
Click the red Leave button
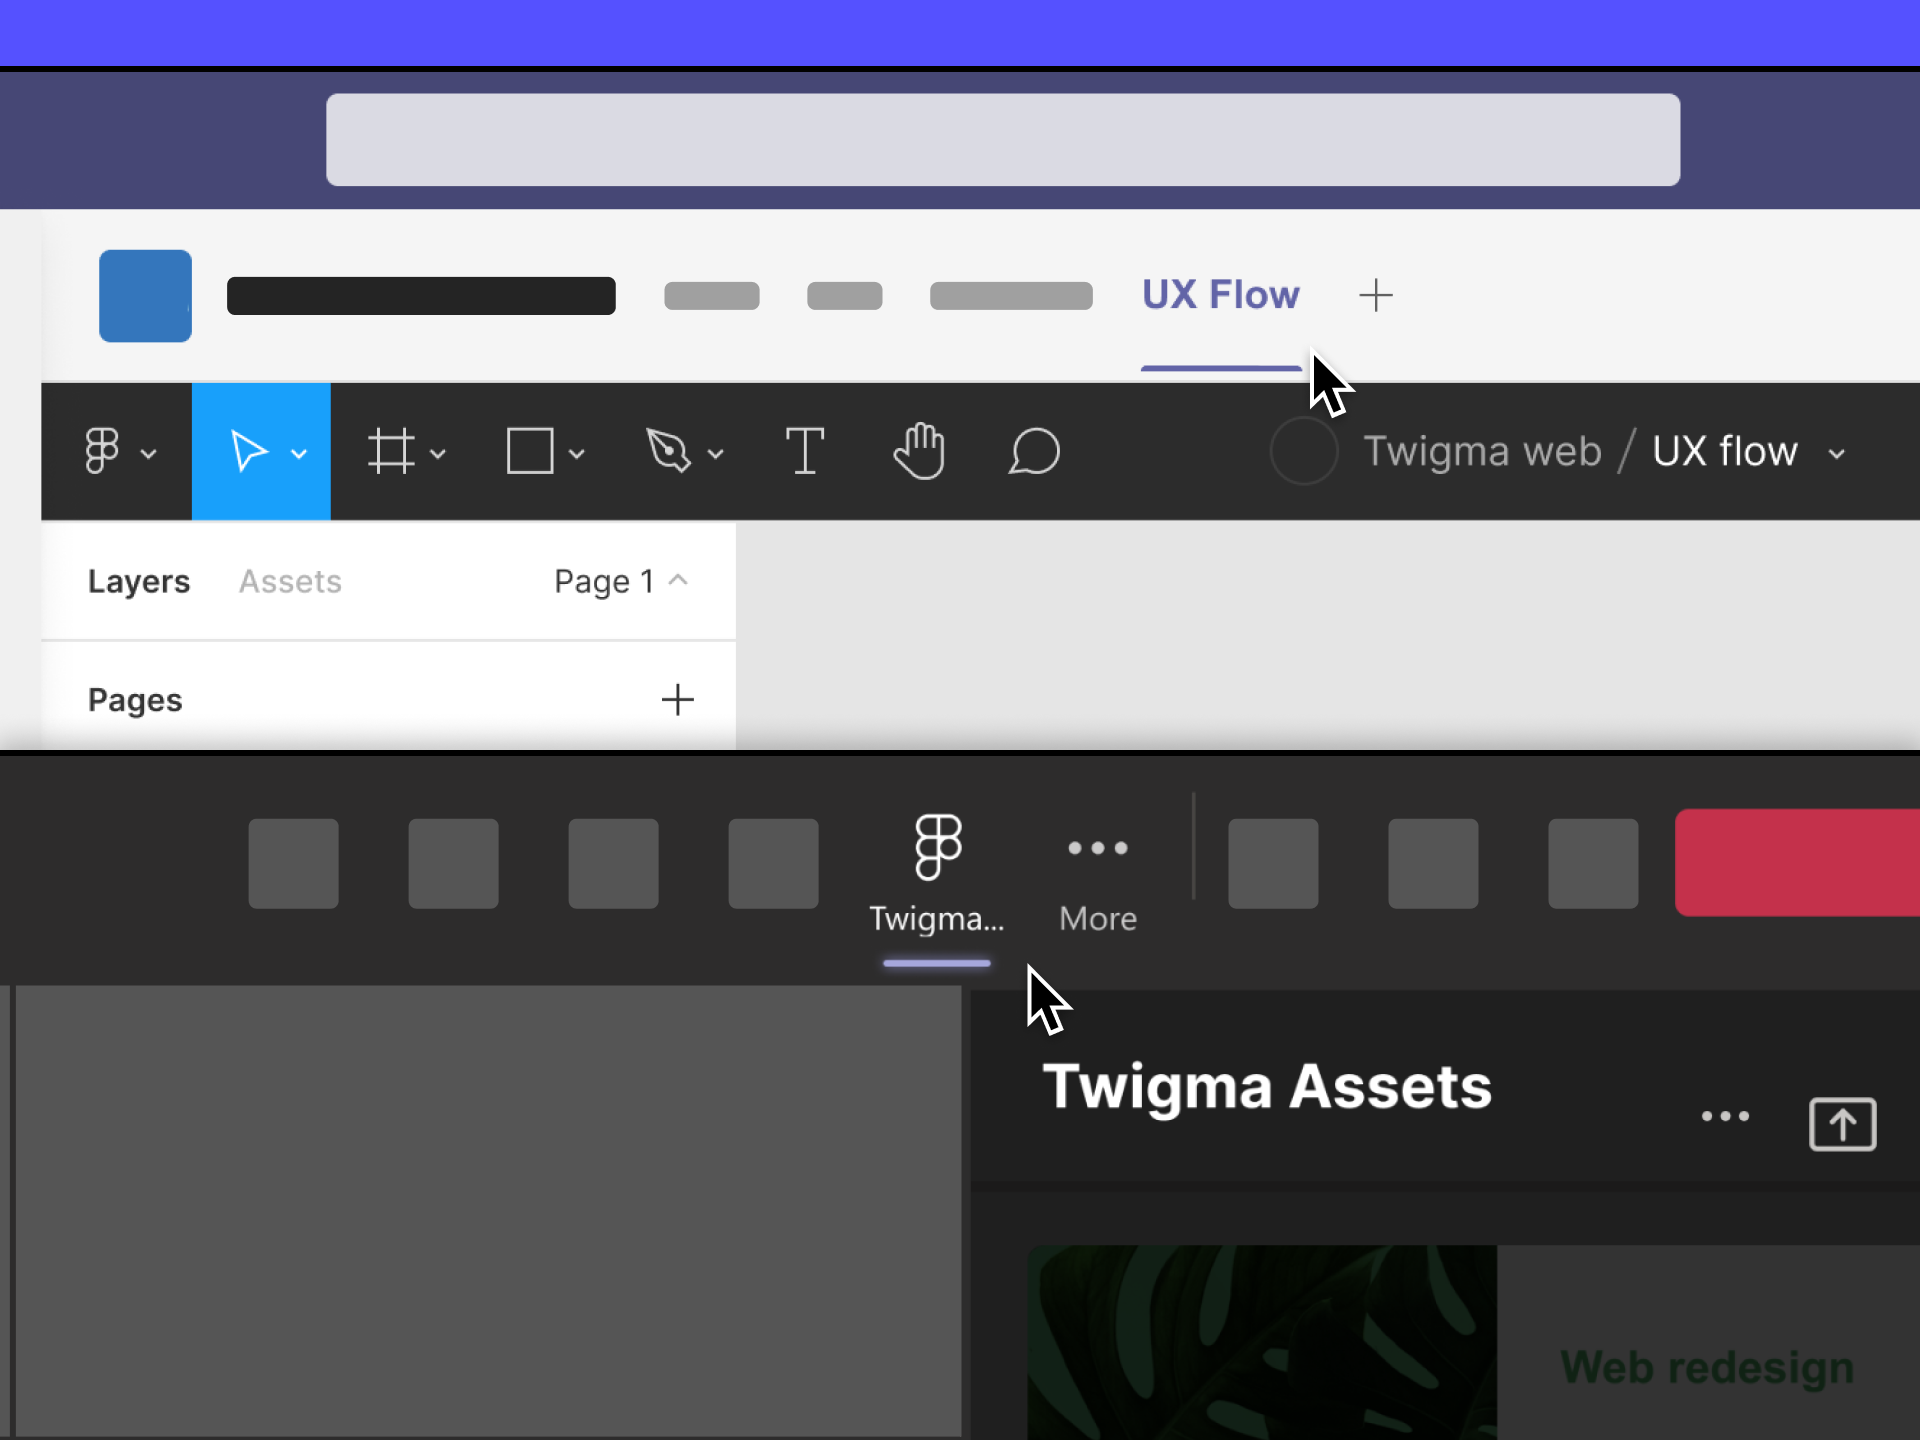[x=1798, y=862]
